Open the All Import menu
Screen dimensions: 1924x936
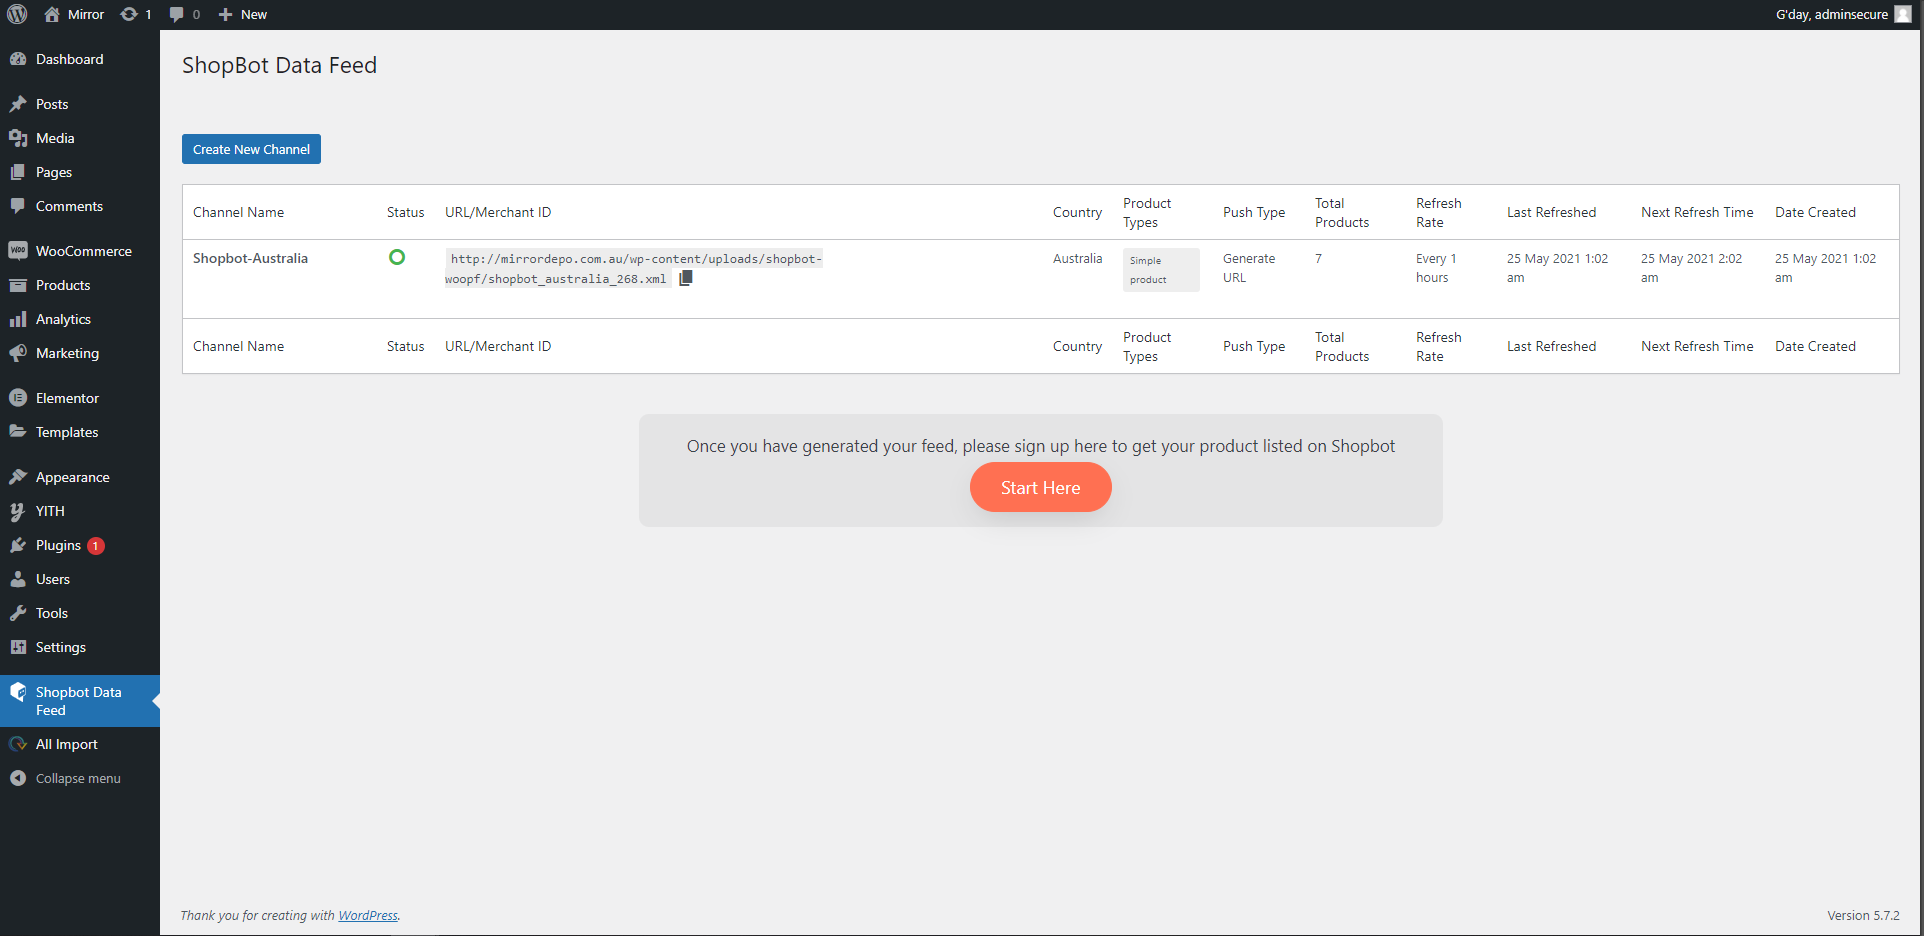click(x=80, y=744)
